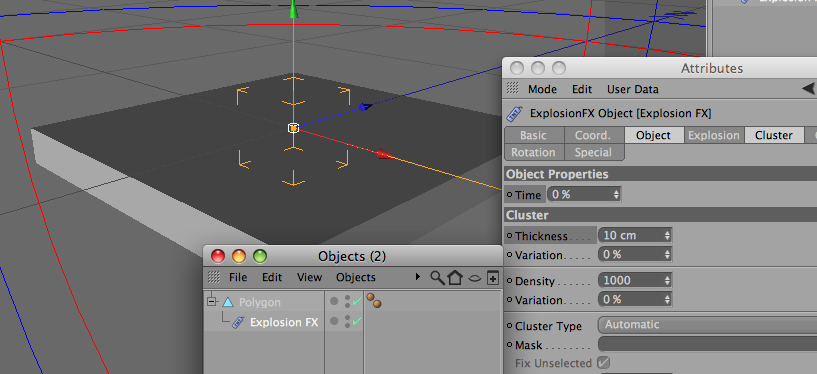
Task: Click the grip icon in Objects menu bar
Action: pyautogui.click(x=214, y=277)
